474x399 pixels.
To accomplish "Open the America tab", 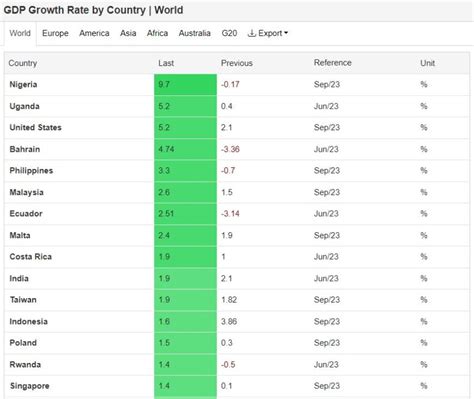I will point(94,33).
